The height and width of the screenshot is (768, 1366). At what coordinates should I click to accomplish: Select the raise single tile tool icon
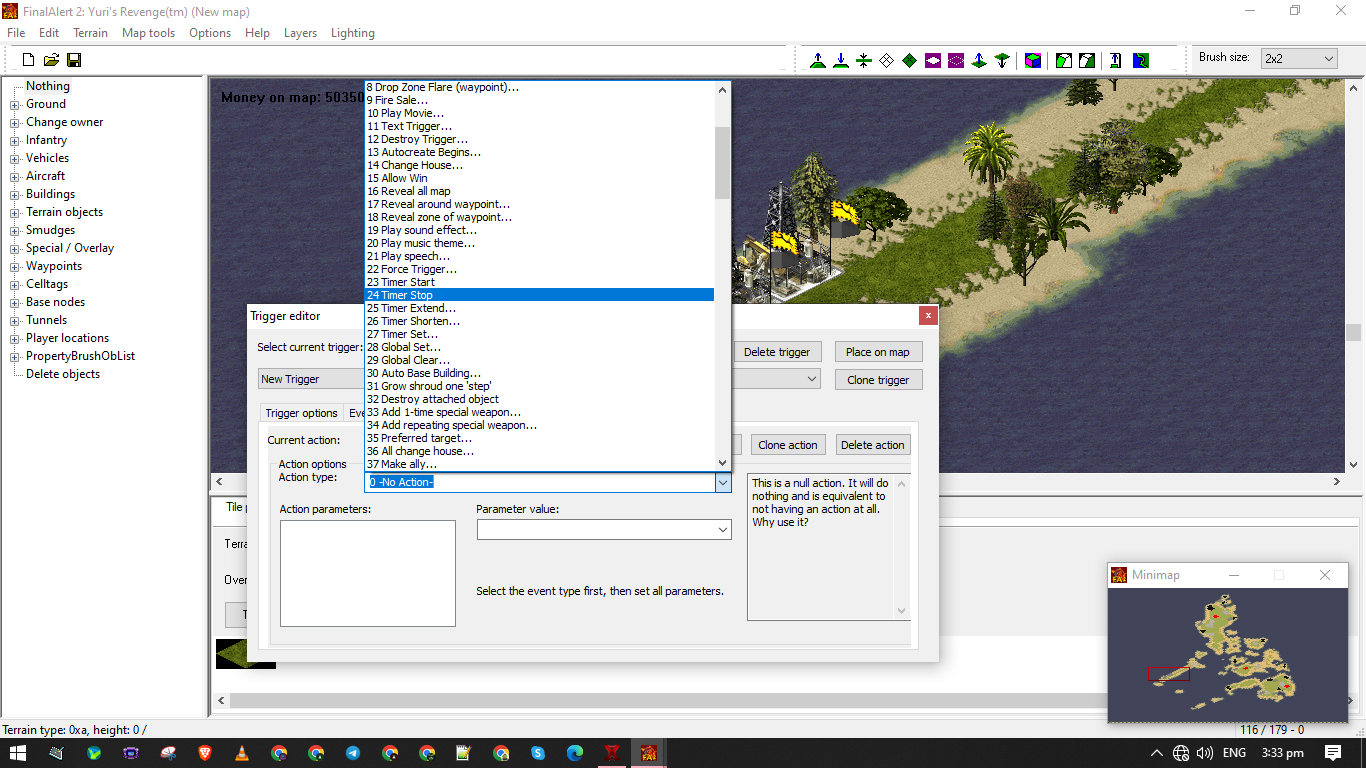[979, 60]
